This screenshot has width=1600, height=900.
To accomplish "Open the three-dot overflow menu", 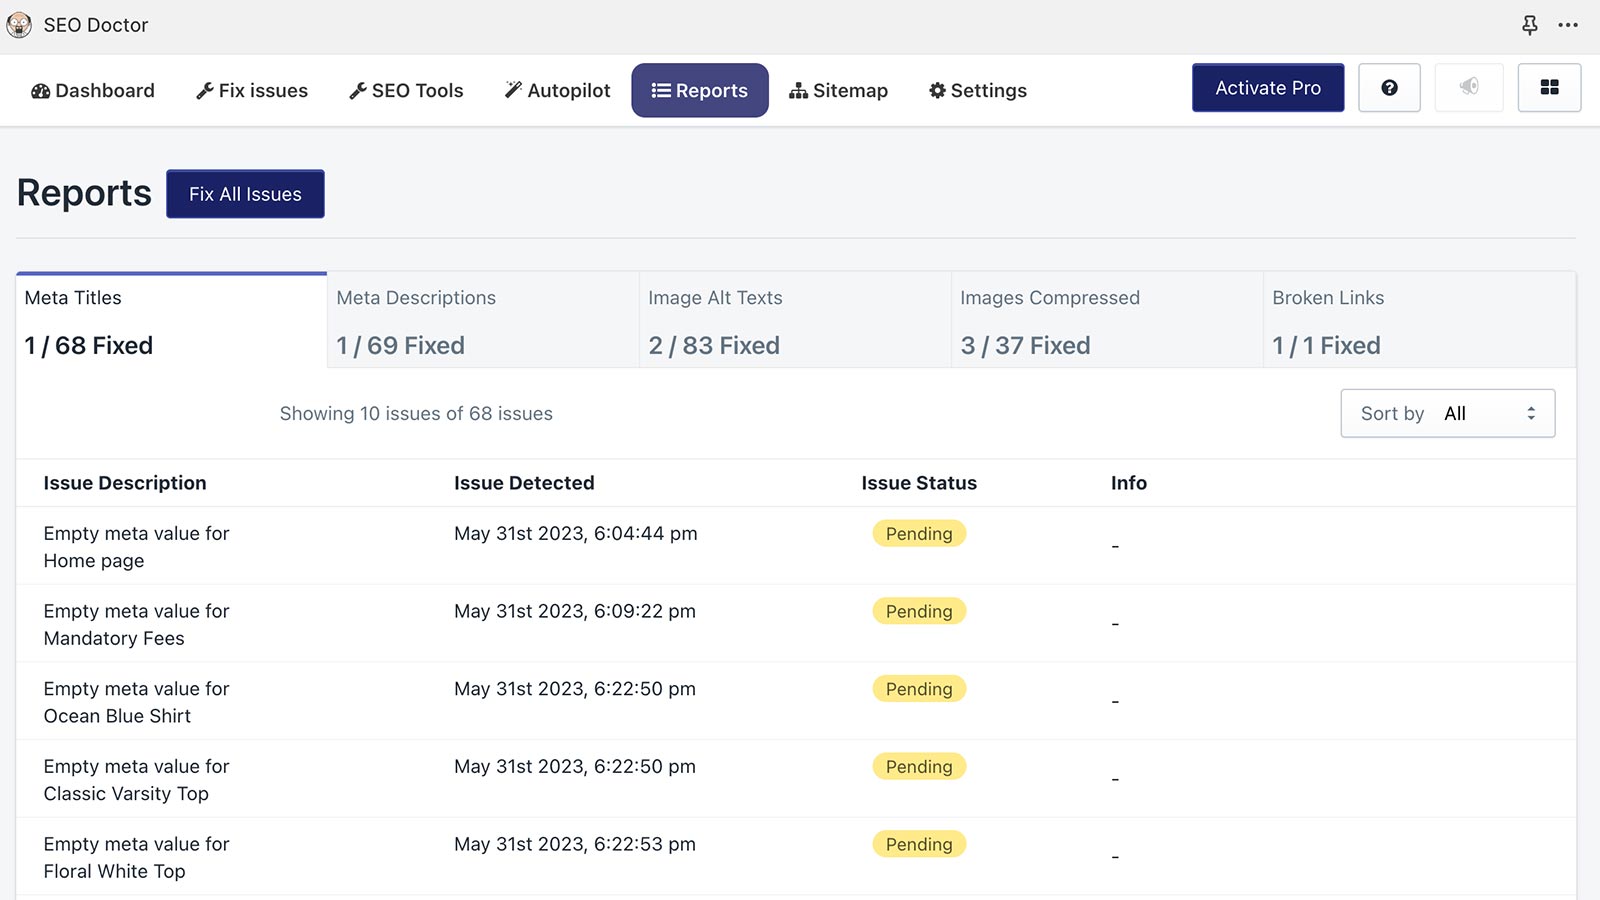I will click(x=1569, y=25).
